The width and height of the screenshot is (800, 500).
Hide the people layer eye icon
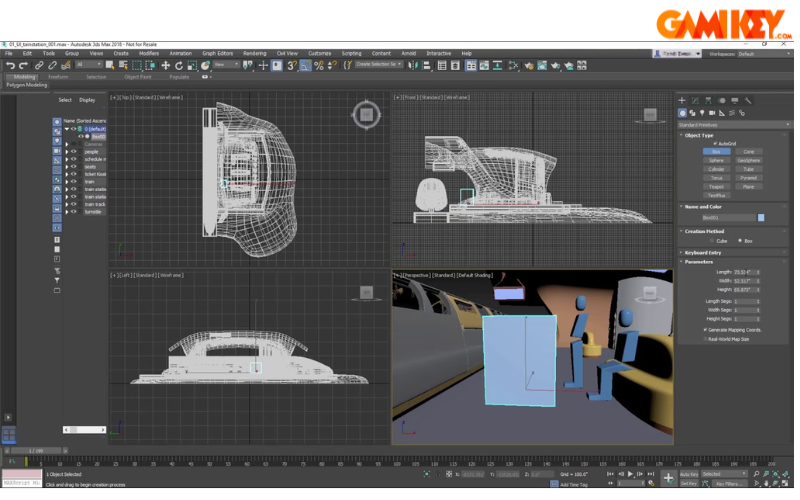point(74,152)
